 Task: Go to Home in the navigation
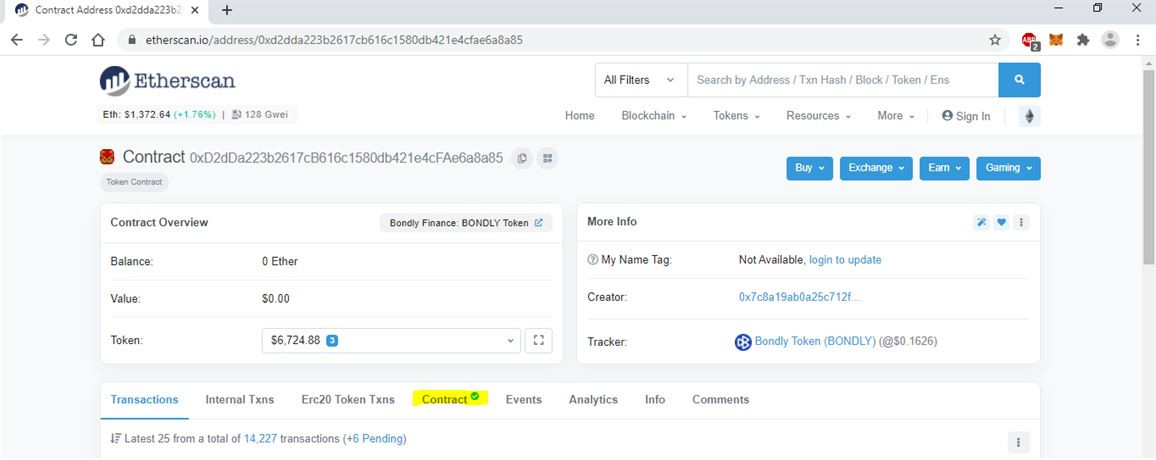pyautogui.click(x=579, y=116)
